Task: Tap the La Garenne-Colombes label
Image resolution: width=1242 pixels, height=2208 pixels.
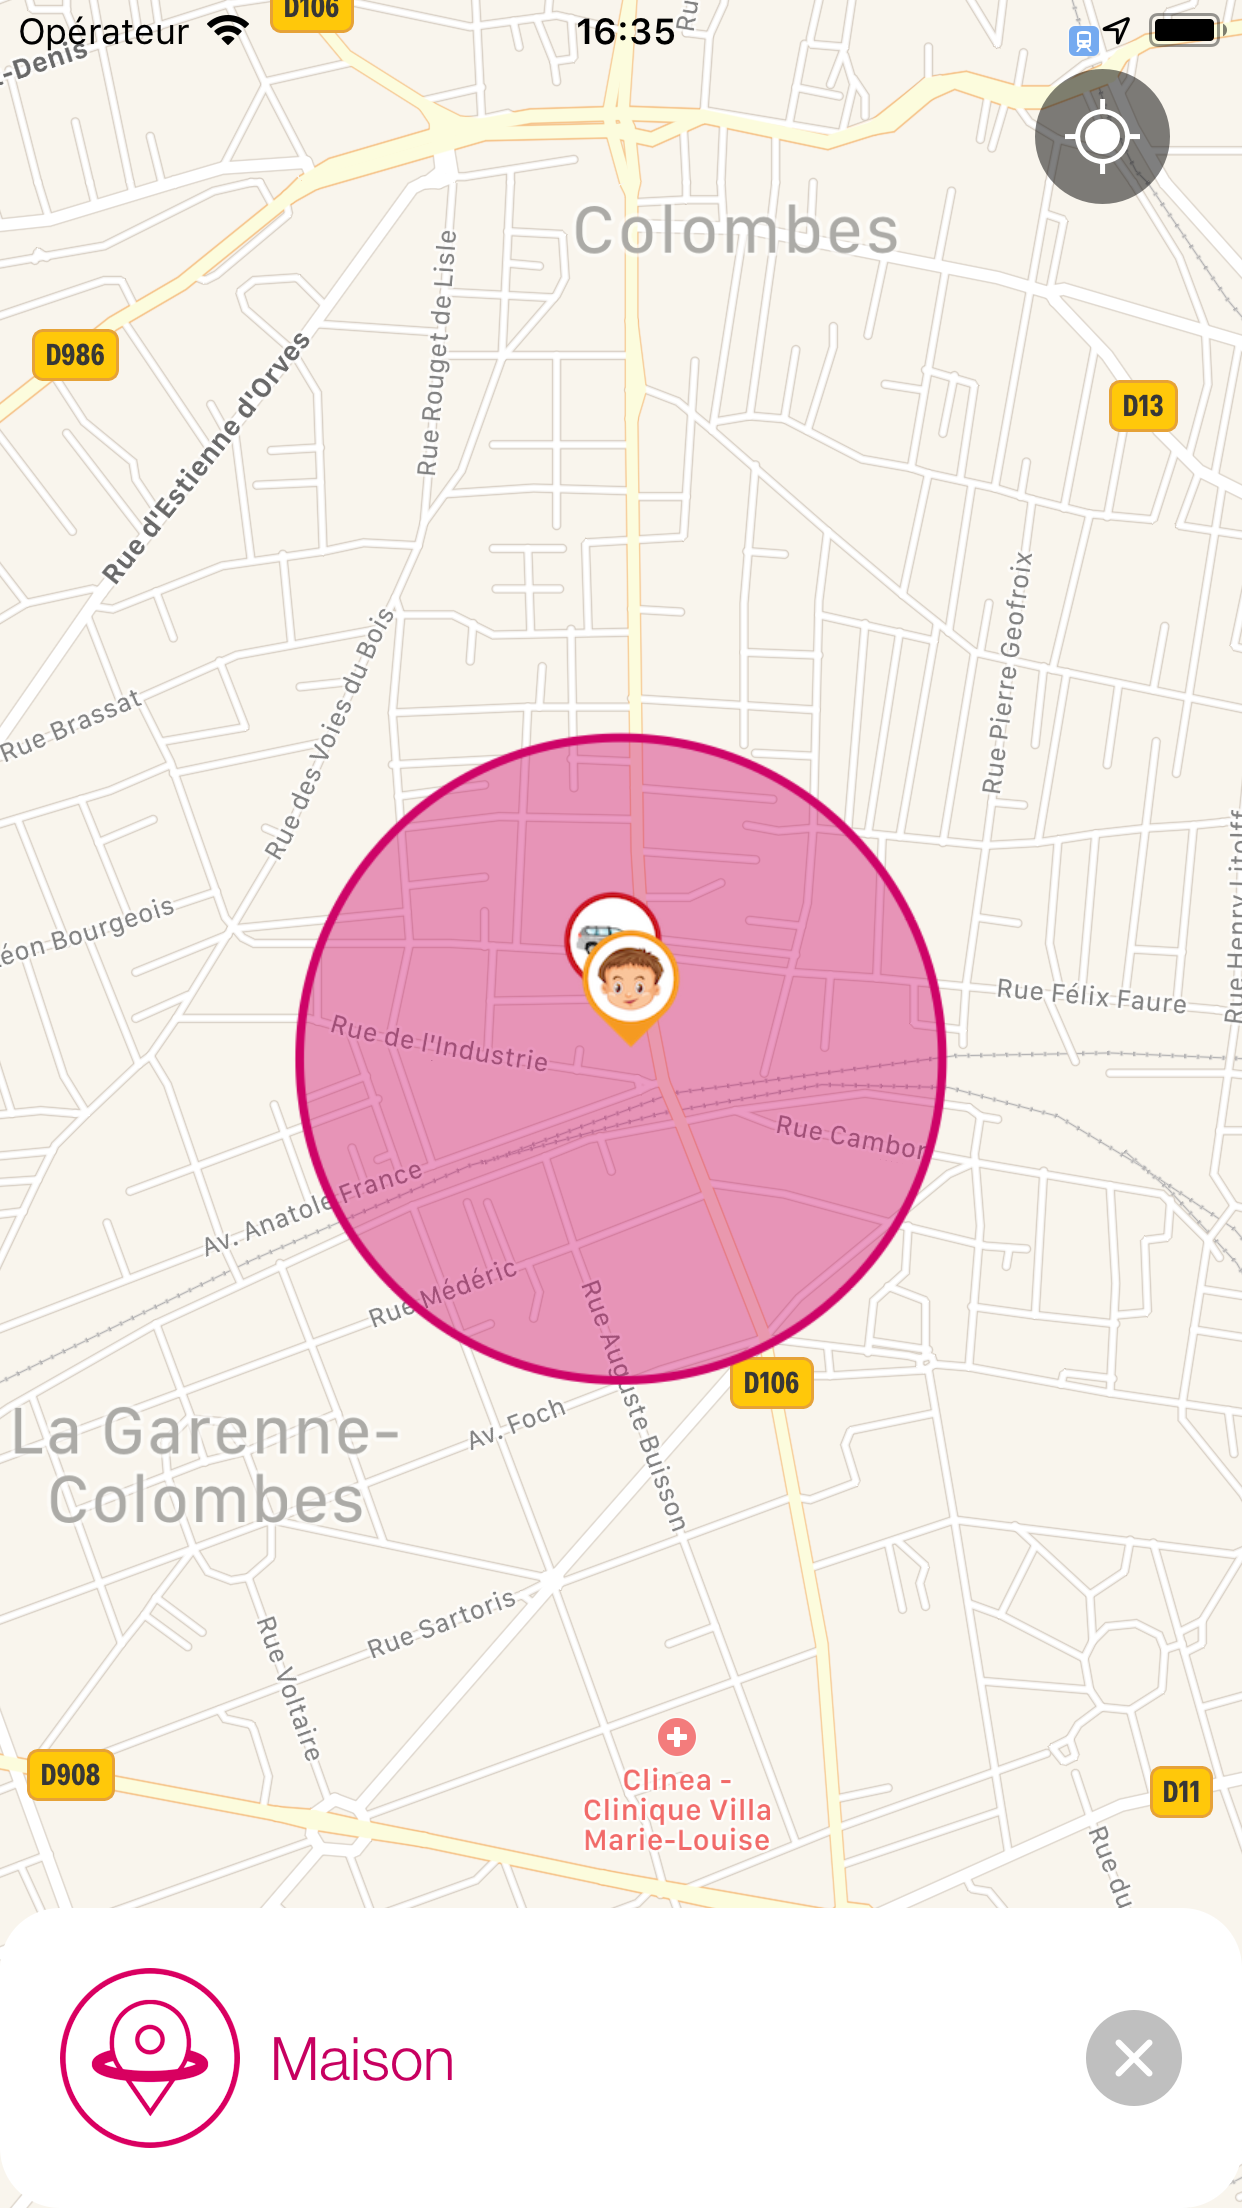Action: [205, 1466]
